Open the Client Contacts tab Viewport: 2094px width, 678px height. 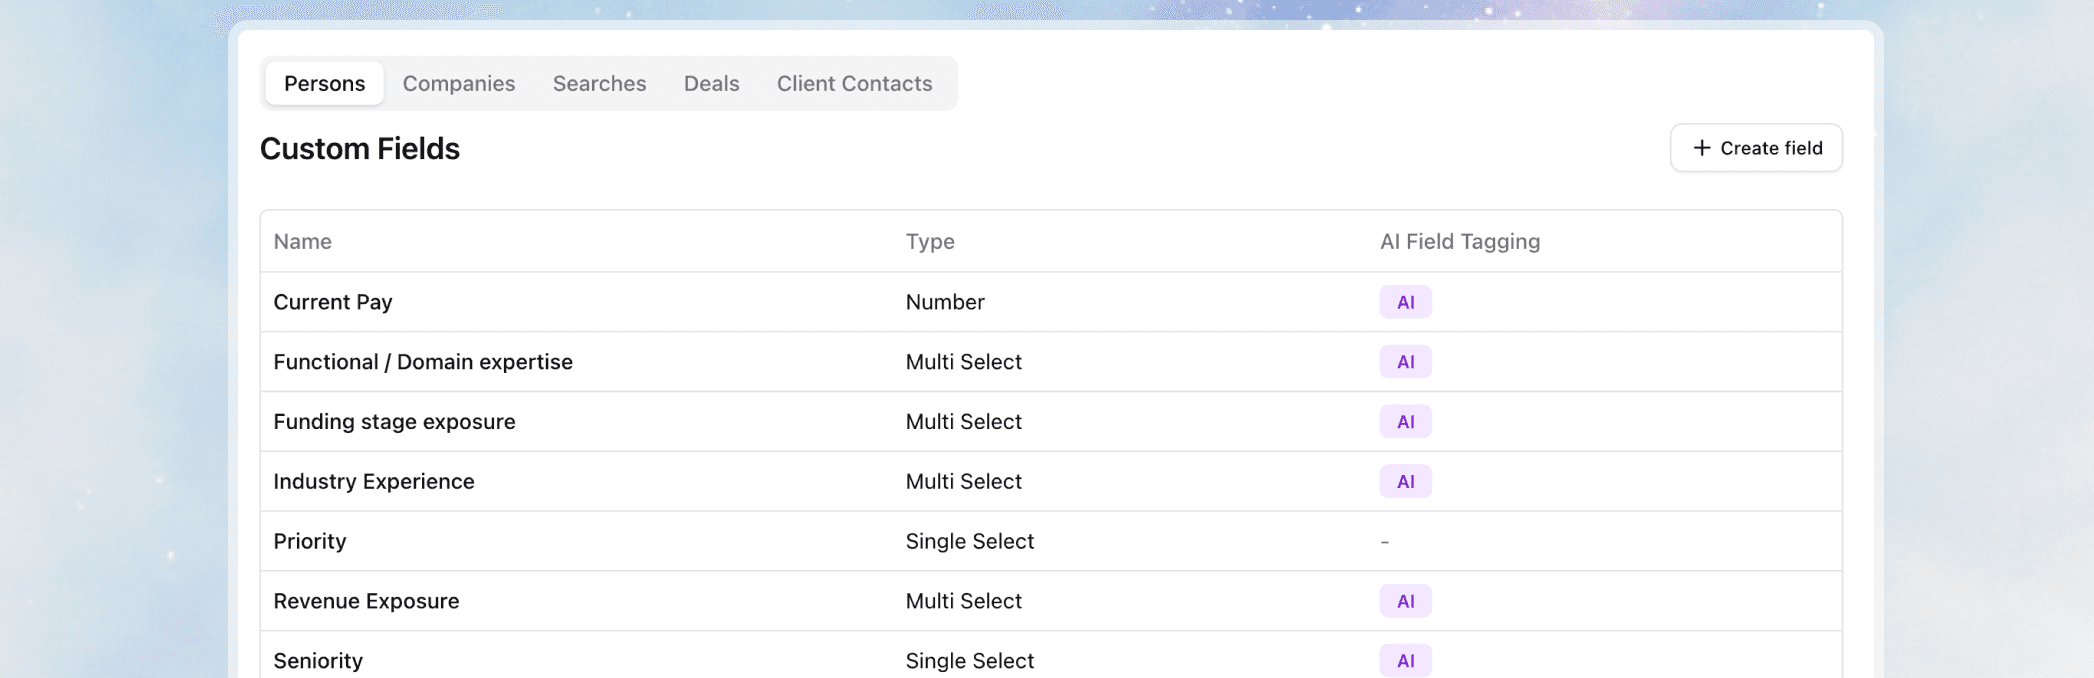pos(854,83)
